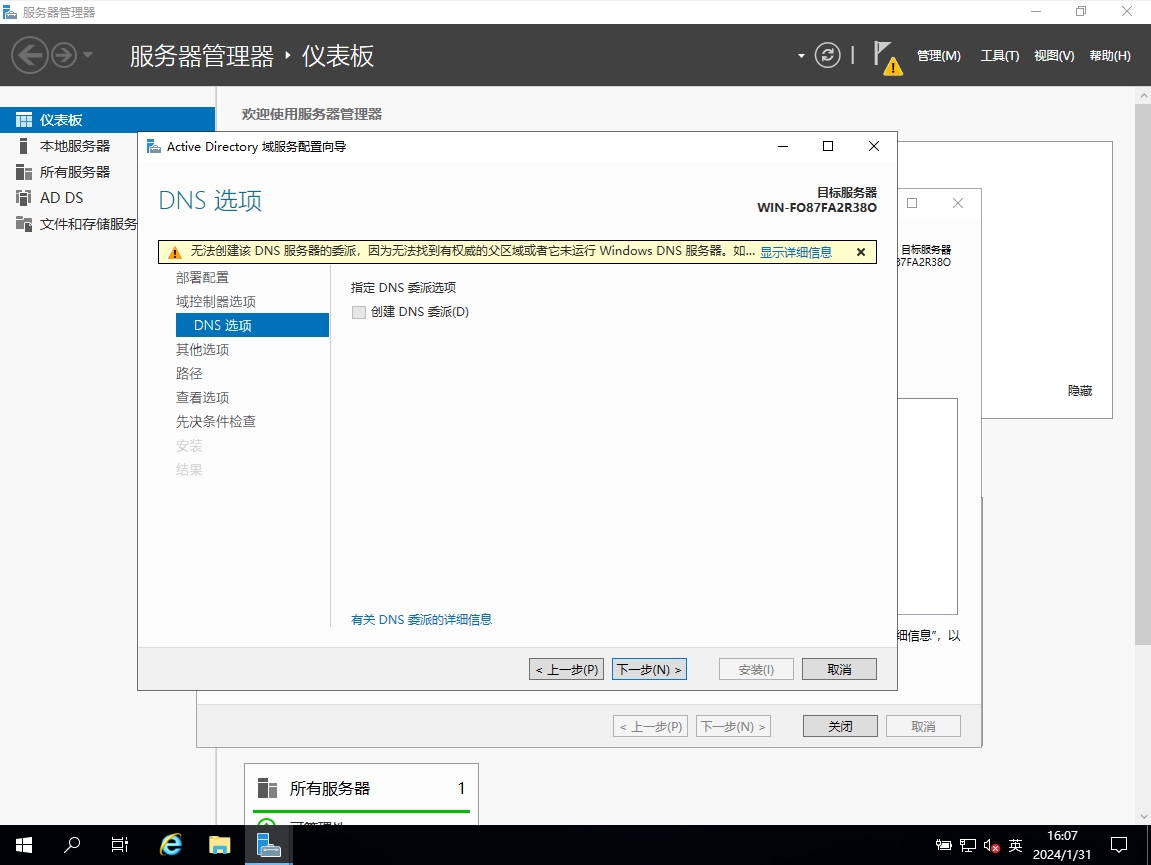Open navigation history dropdown arrow
The image size is (1151, 865).
coord(88,55)
